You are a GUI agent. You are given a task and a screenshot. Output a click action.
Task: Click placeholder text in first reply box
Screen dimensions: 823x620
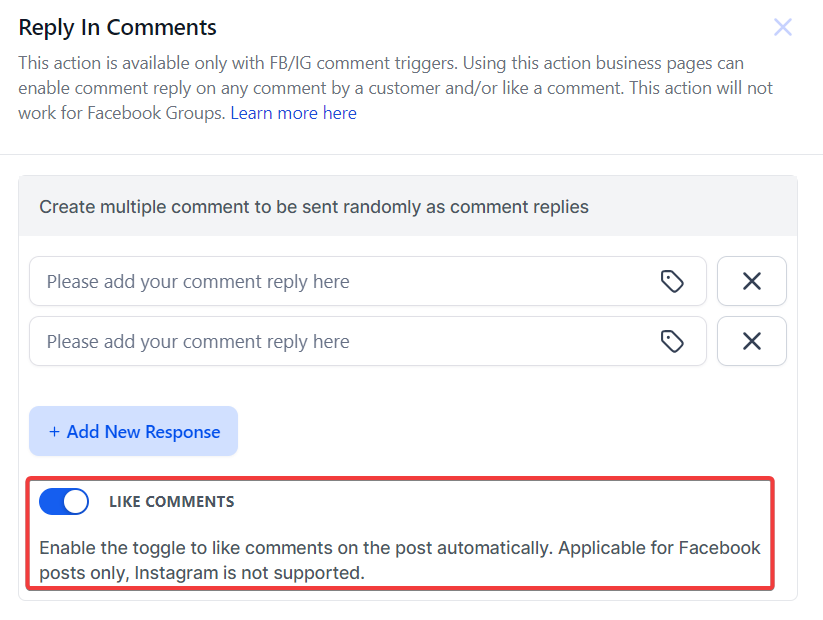[198, 282]
